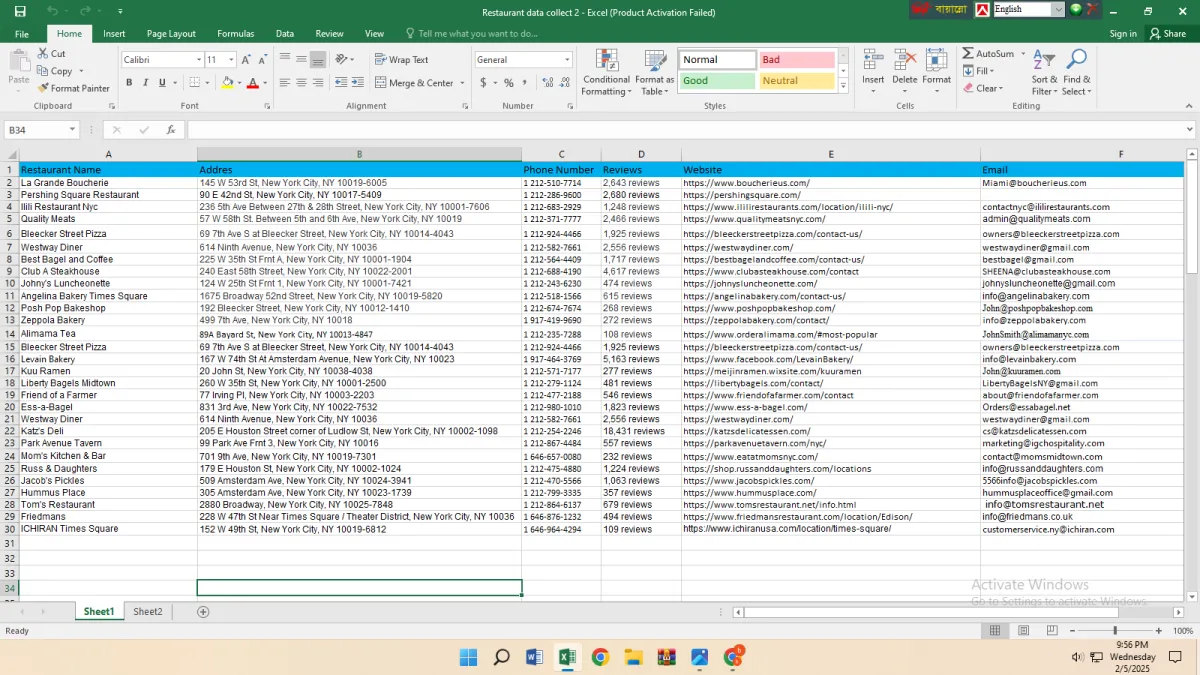Apply the Fill Color bucket

point(227,83)
